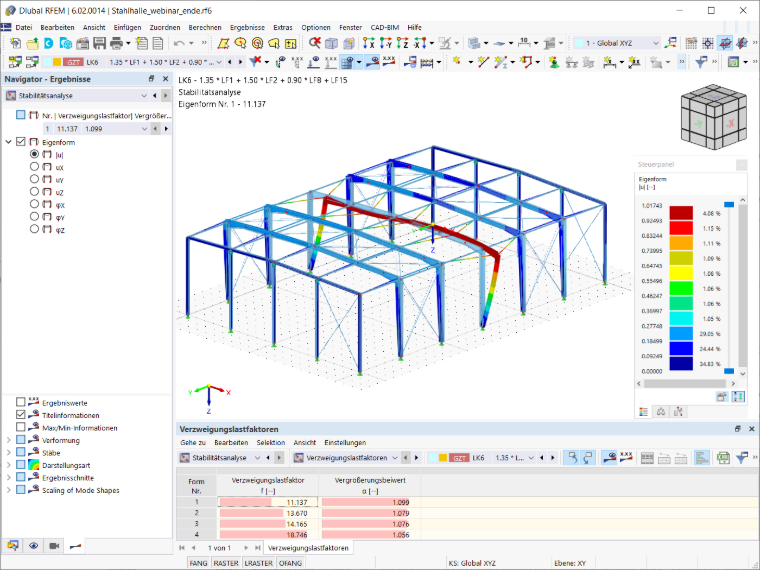Open the Gehe zu table menu

point(193,443)
